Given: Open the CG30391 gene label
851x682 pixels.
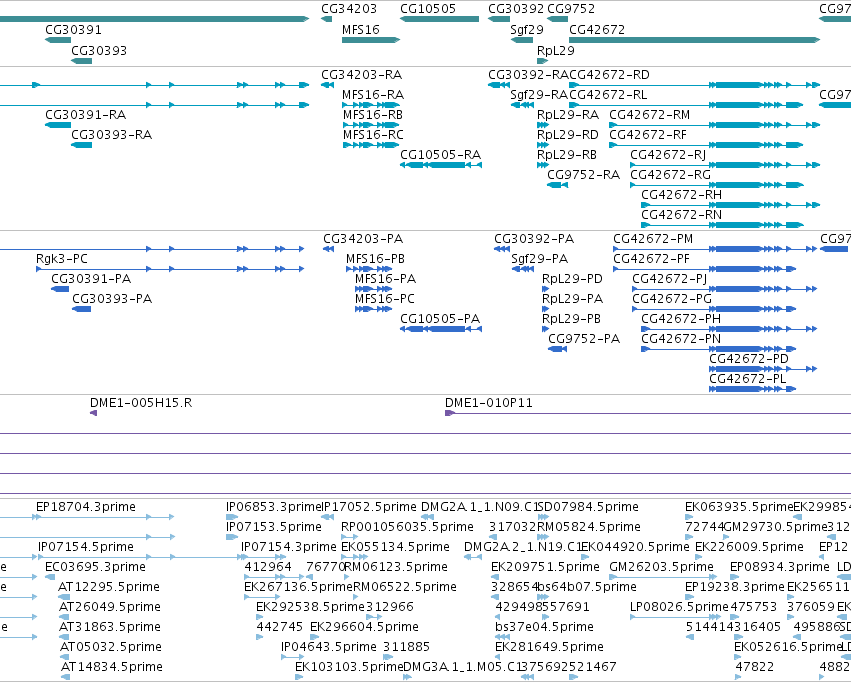Looking at the screenshot, I should [x=73, y=29].
